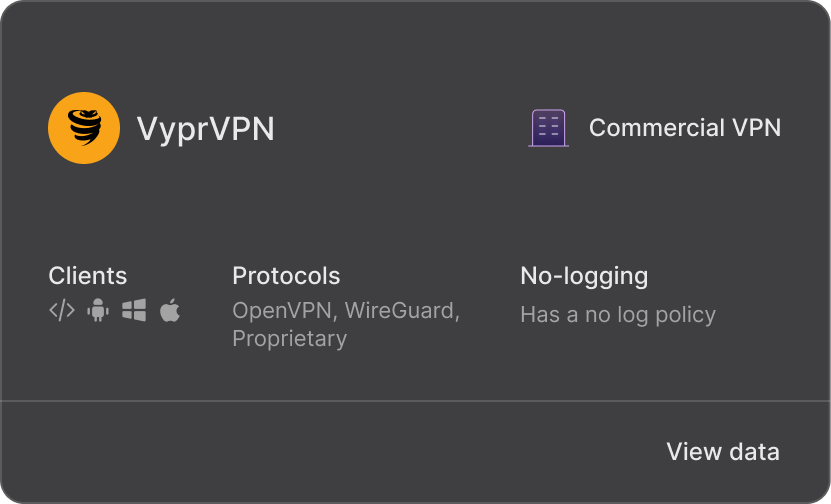
Task: Click the word 'data' in View data
Action: [755, 452]
